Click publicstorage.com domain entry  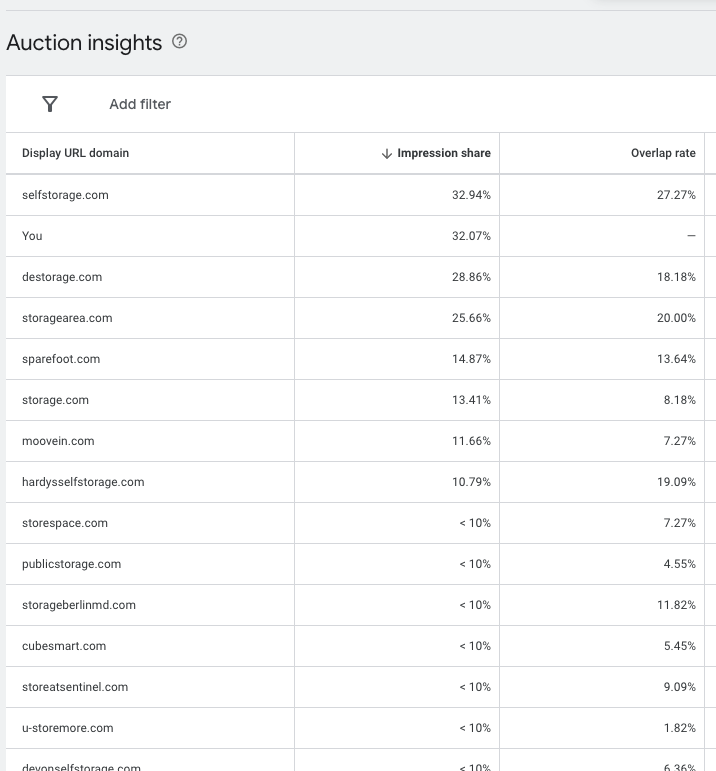[x=71, y=564]
